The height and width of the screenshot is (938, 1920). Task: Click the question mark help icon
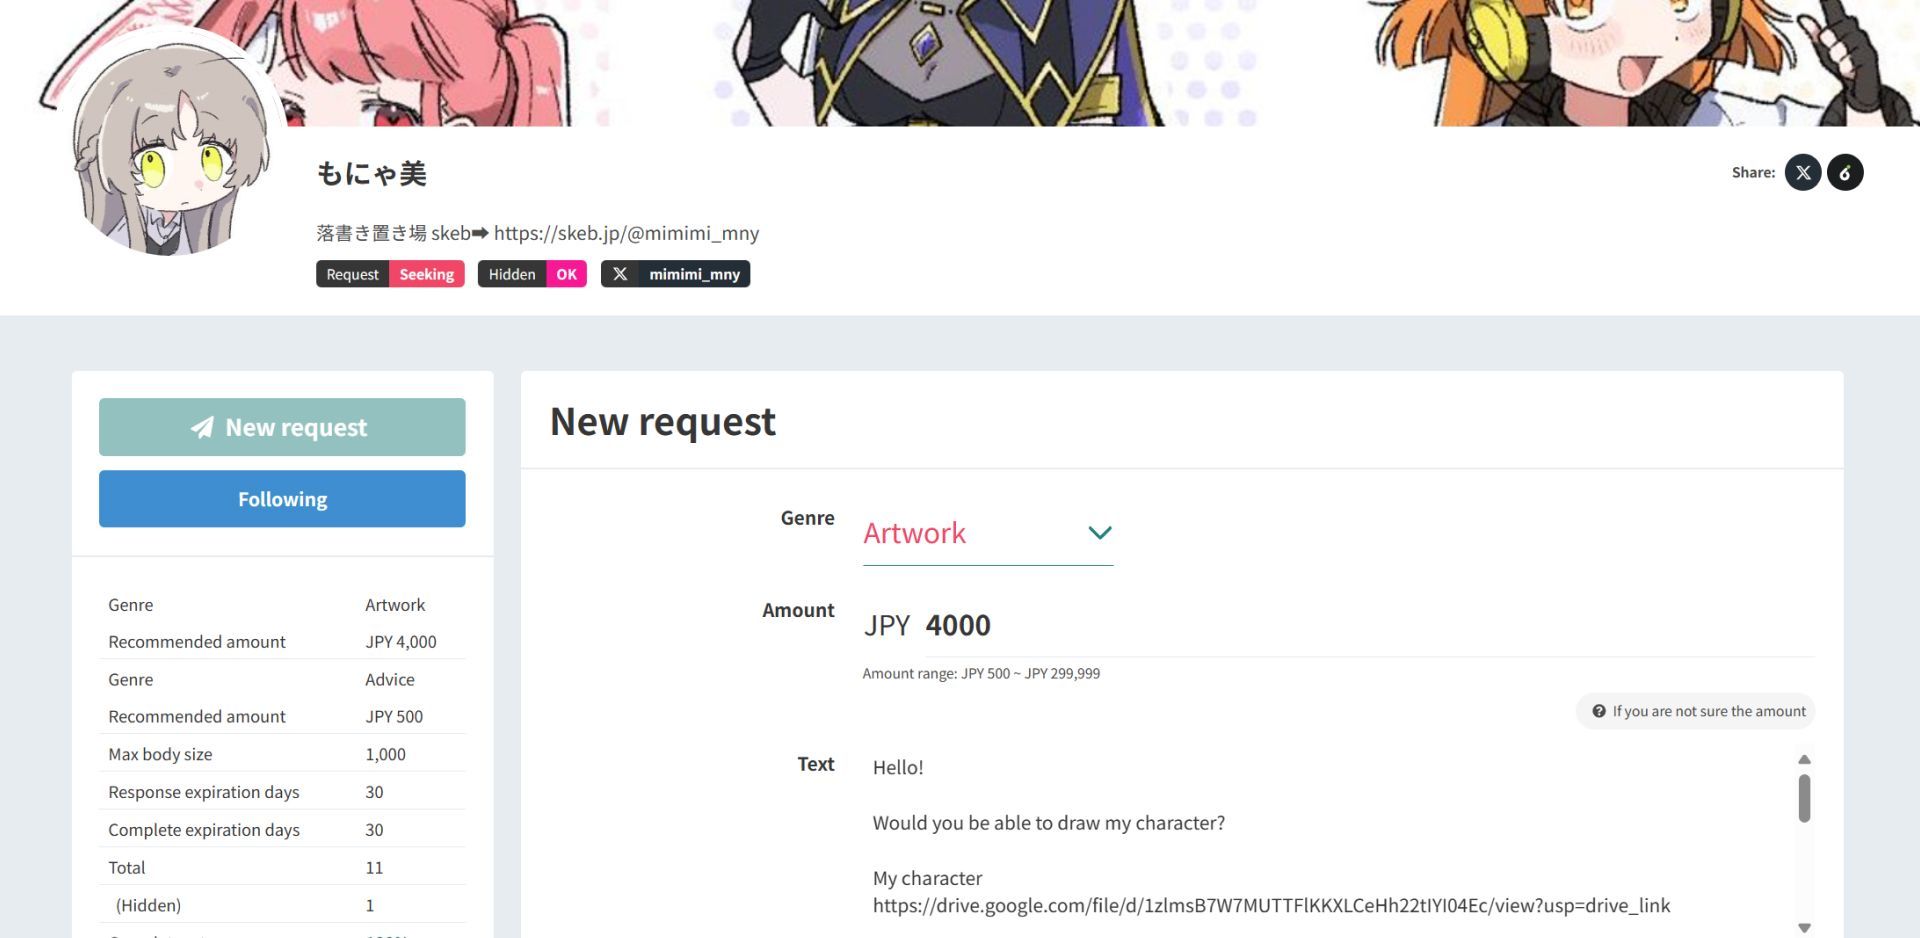1599,711
